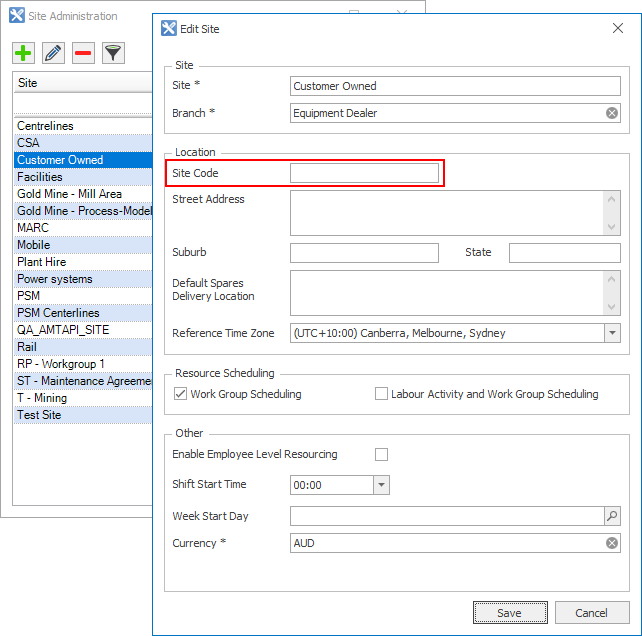Click into the Suburb text field
This screenshot has height=636, width=642.
pos(364,253)
